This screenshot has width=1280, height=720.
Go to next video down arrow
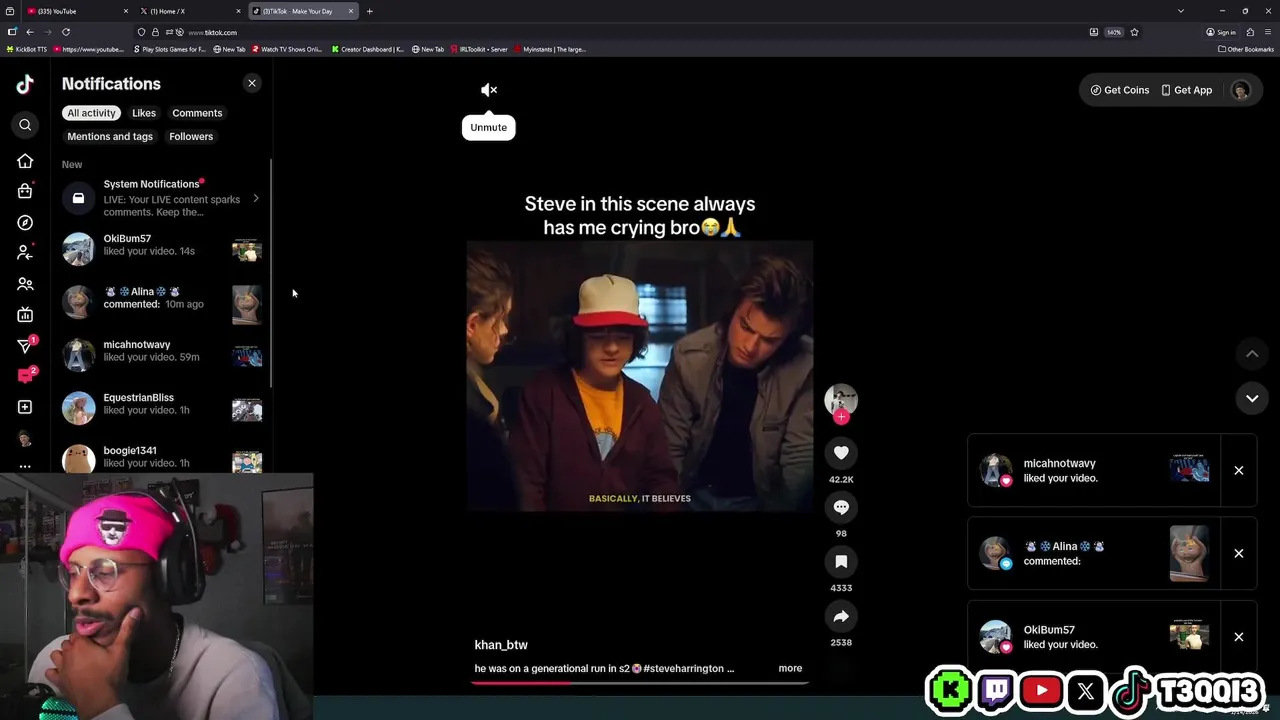coord(1252,398)
